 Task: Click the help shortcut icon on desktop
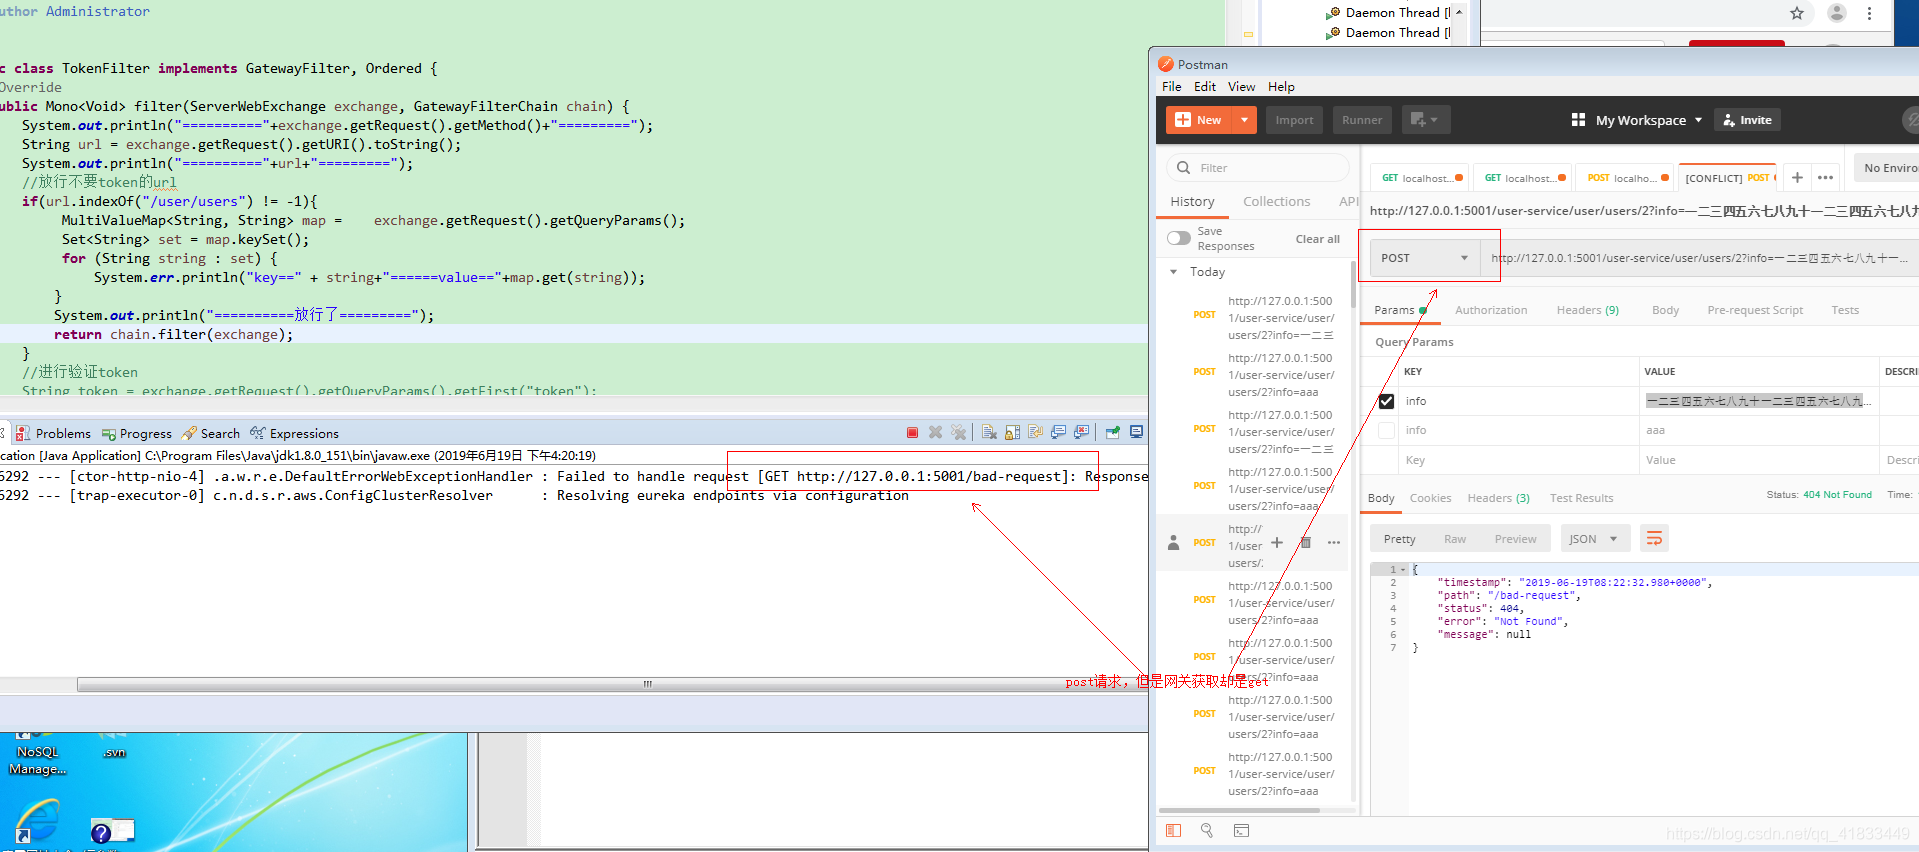click(x=112, y=831)
